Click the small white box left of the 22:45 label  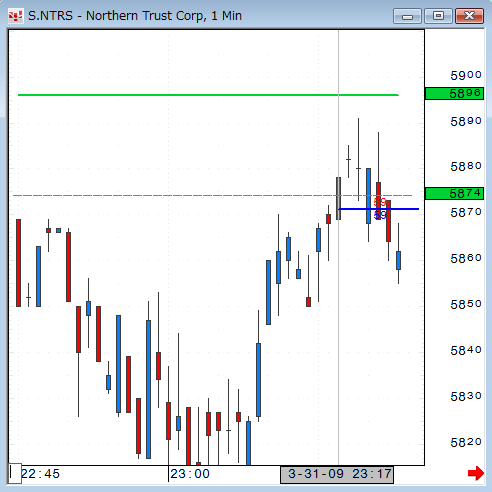(15, 473)
